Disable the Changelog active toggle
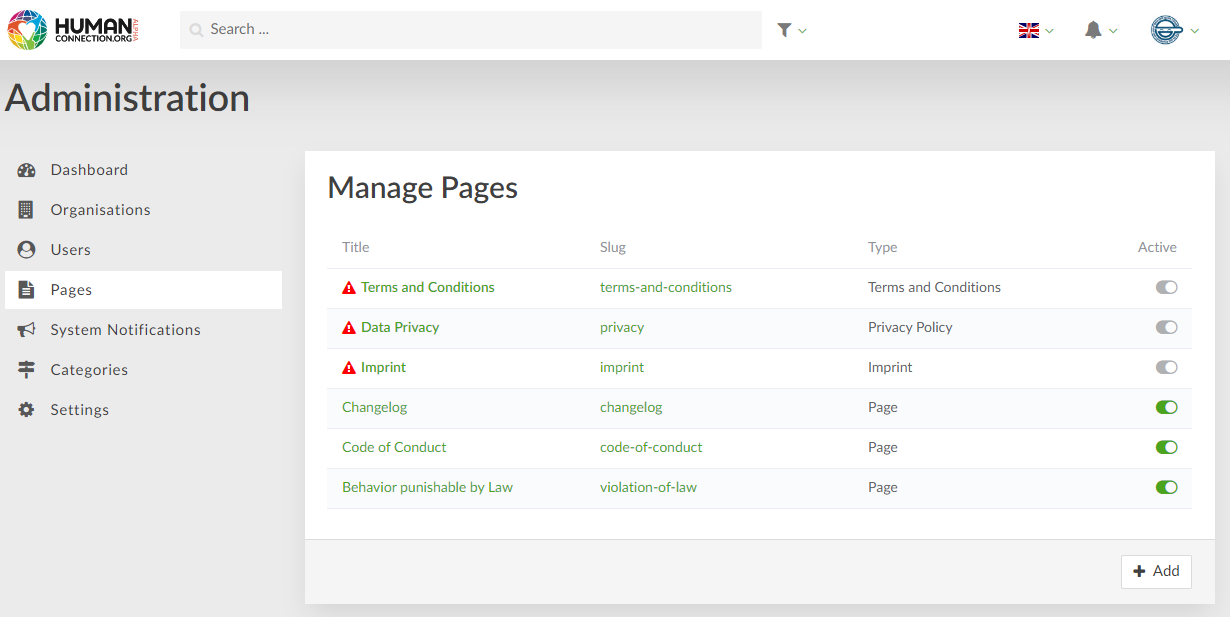 pos(1166,407)
